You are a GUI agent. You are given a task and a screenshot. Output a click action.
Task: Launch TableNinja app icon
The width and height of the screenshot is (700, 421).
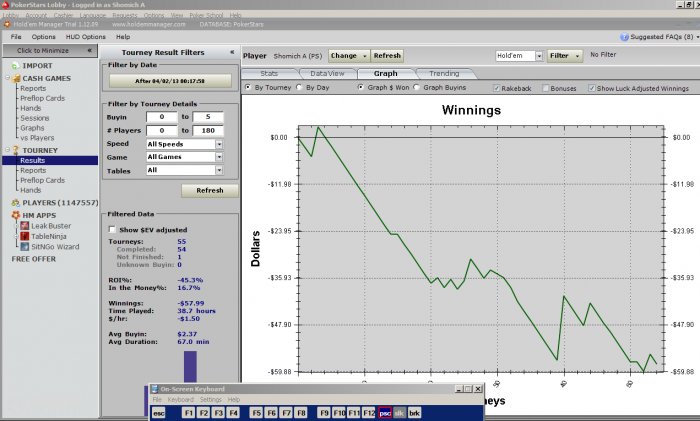[x=23, y=236]
